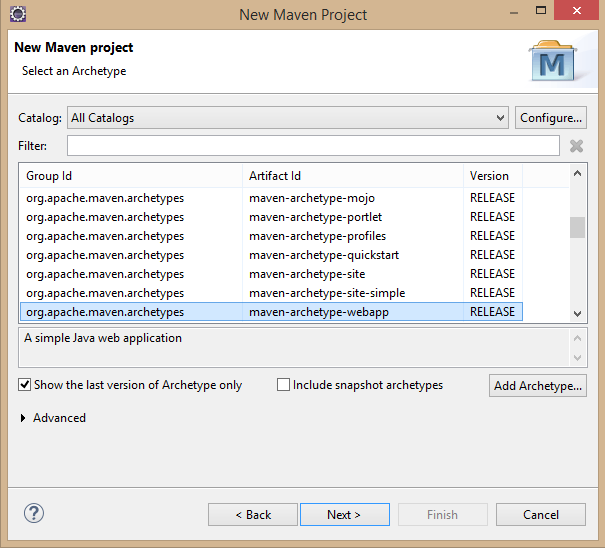
Task: Cancel the New Maven Project dialog
Action: [541, 514]
